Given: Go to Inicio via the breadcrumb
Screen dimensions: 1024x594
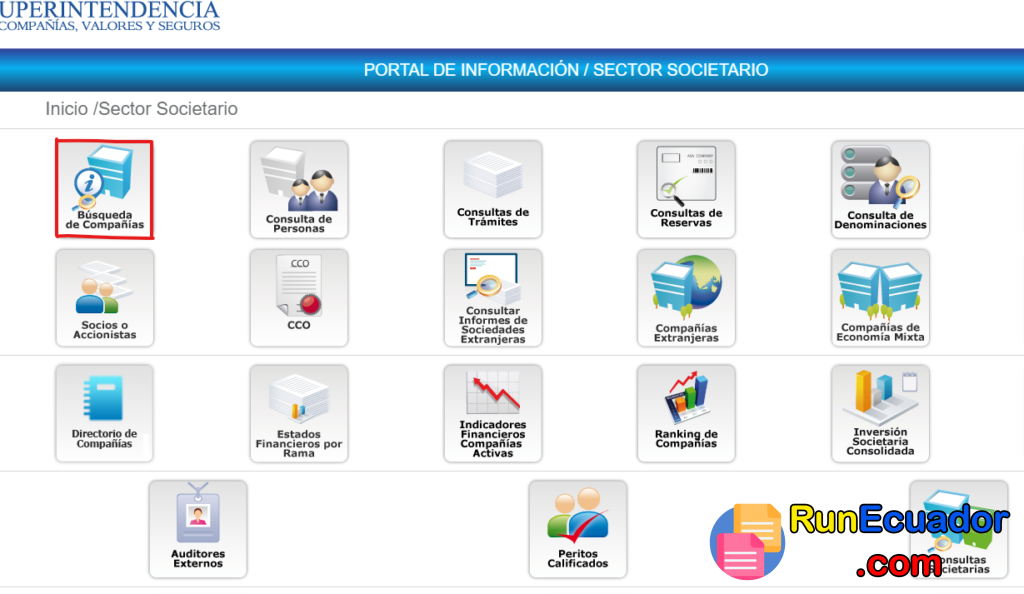Looking at the screenshot, I should [66, 109].
